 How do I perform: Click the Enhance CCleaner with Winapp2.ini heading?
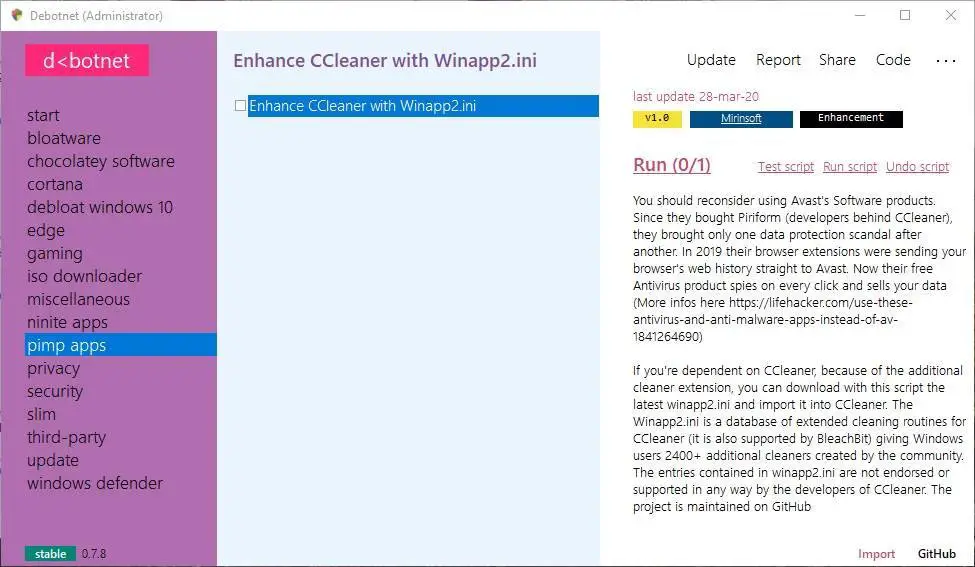(x=385, y=60)
